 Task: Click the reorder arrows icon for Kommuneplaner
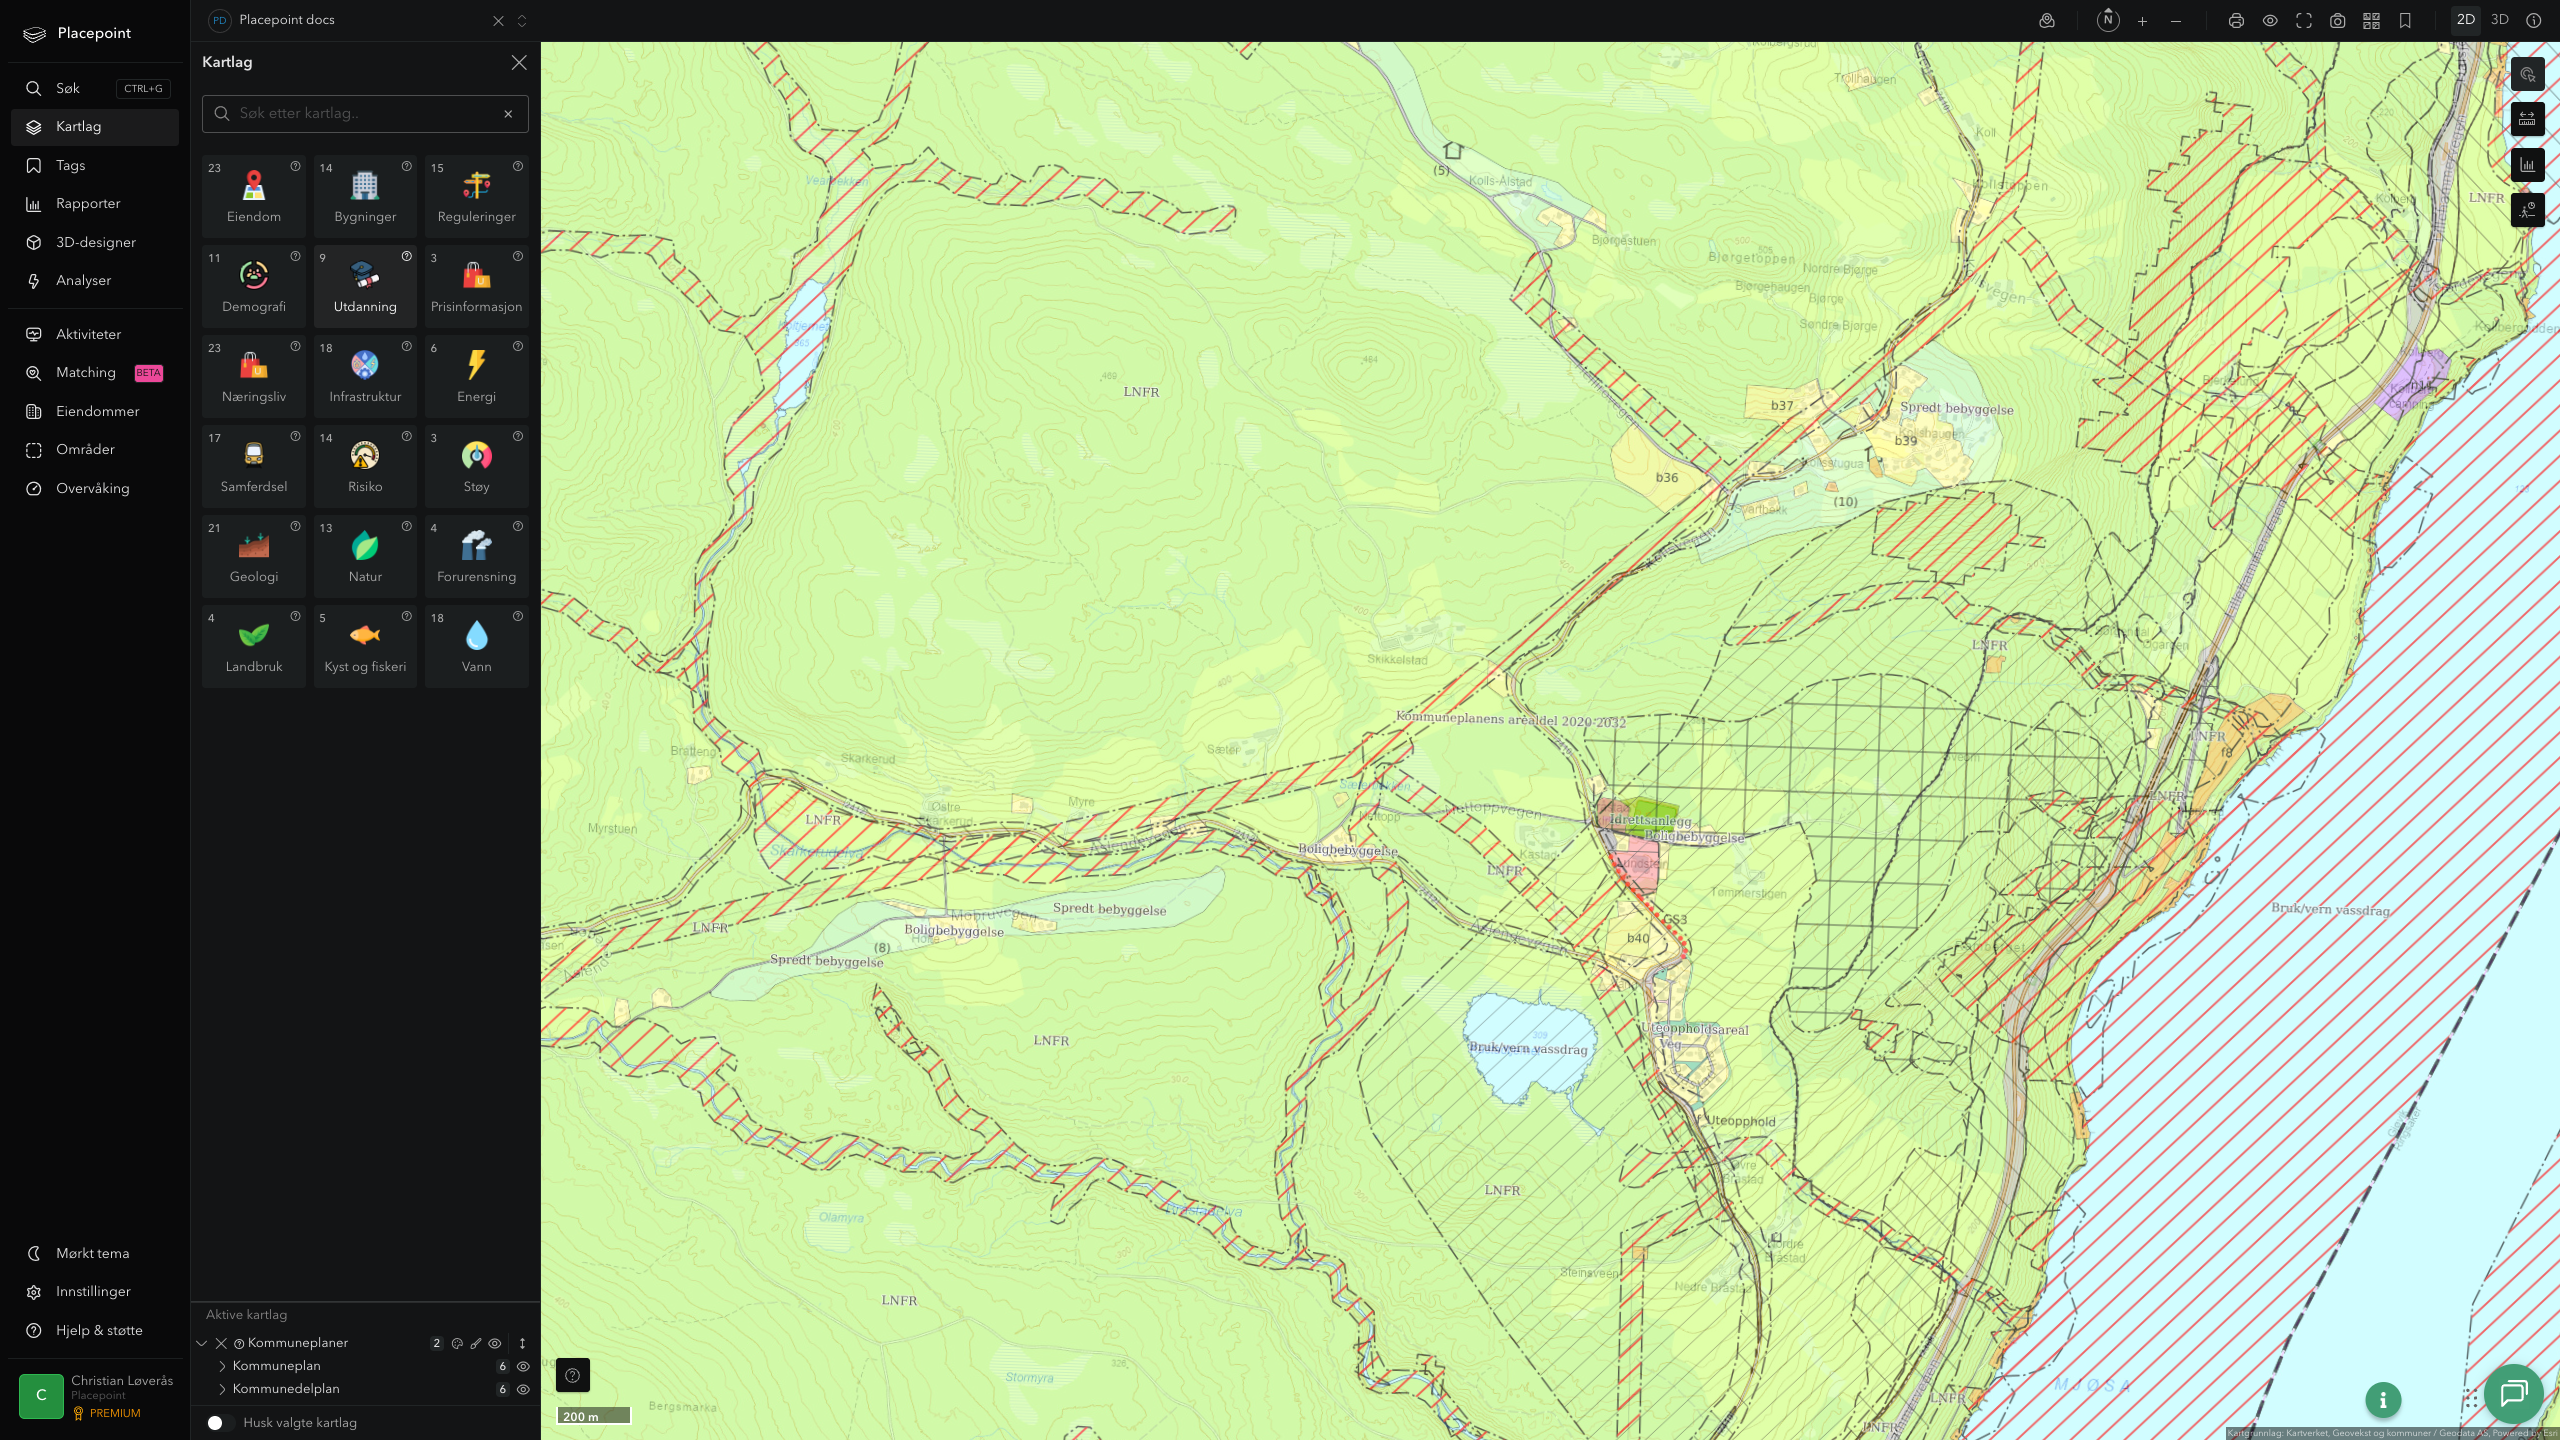click(x=522, y=1343)
